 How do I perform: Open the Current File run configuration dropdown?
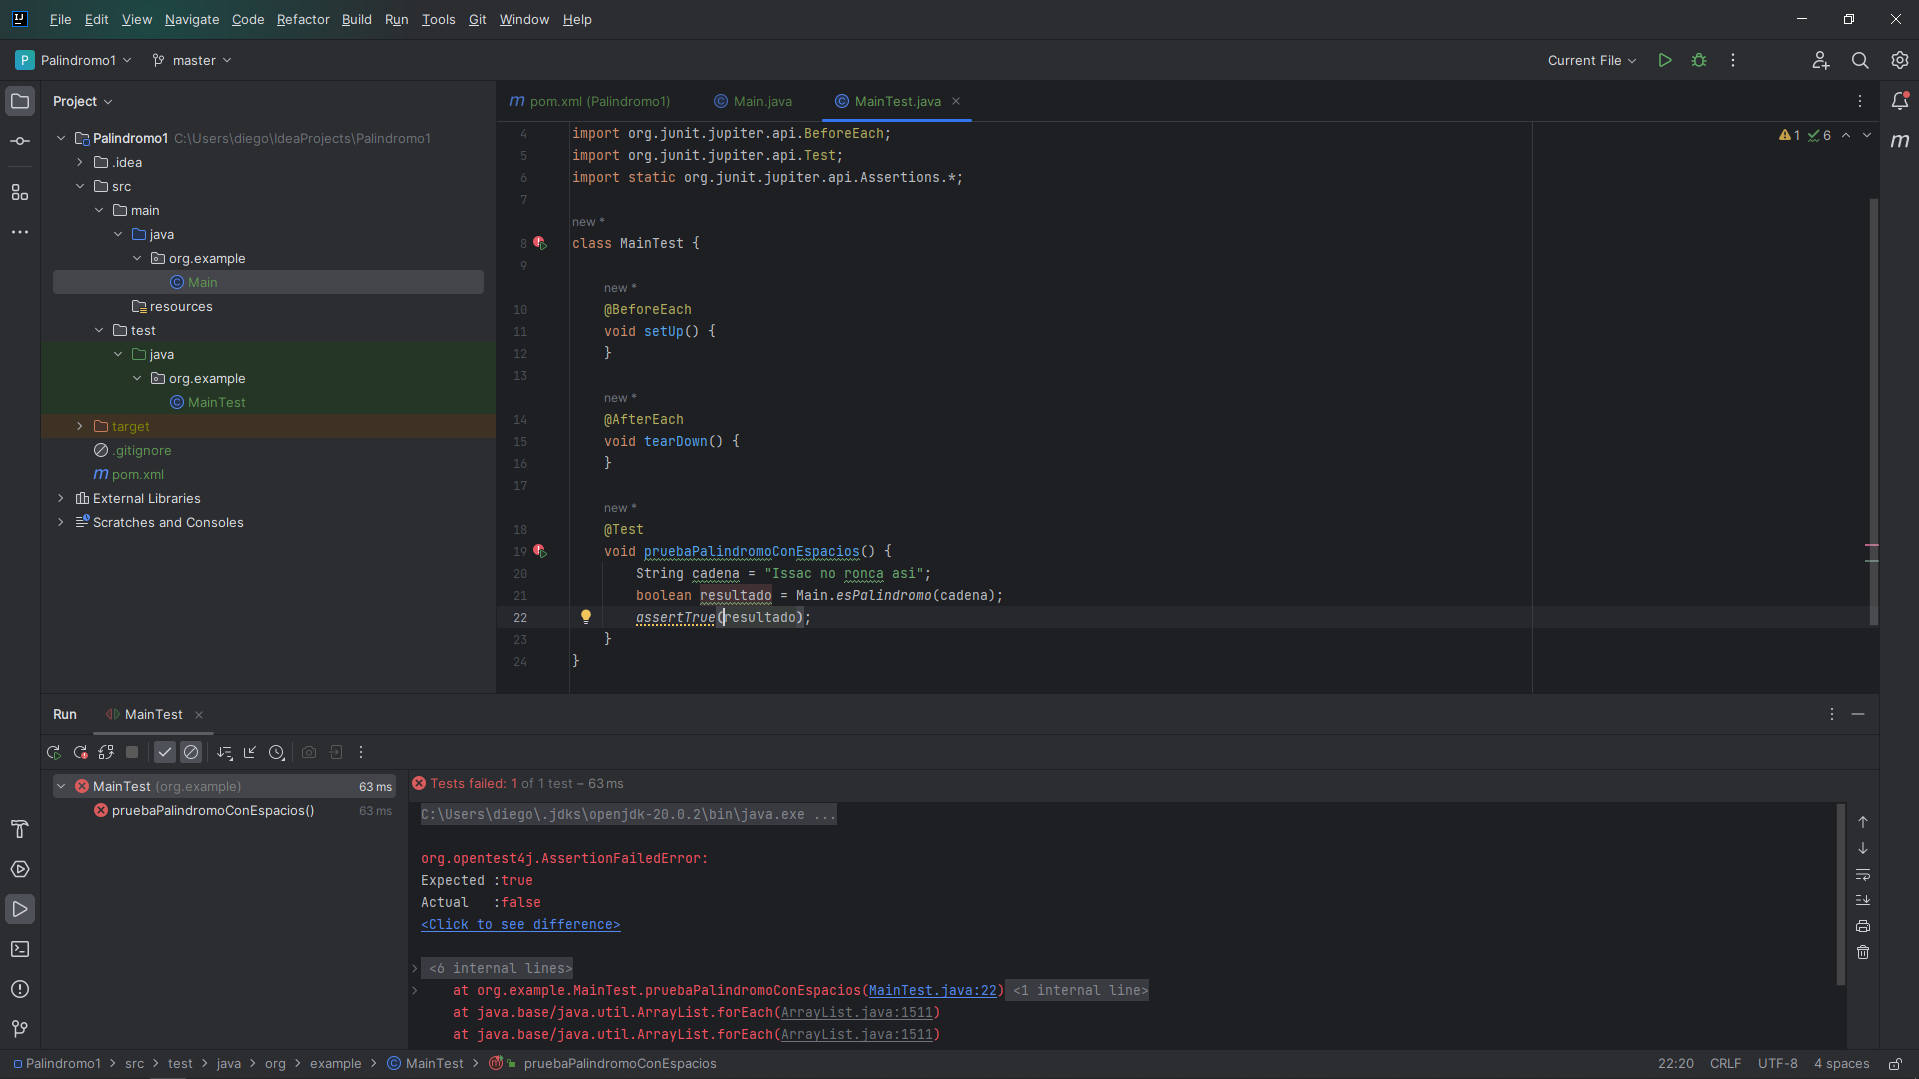pyautogui.click(x=1590, y=60)
